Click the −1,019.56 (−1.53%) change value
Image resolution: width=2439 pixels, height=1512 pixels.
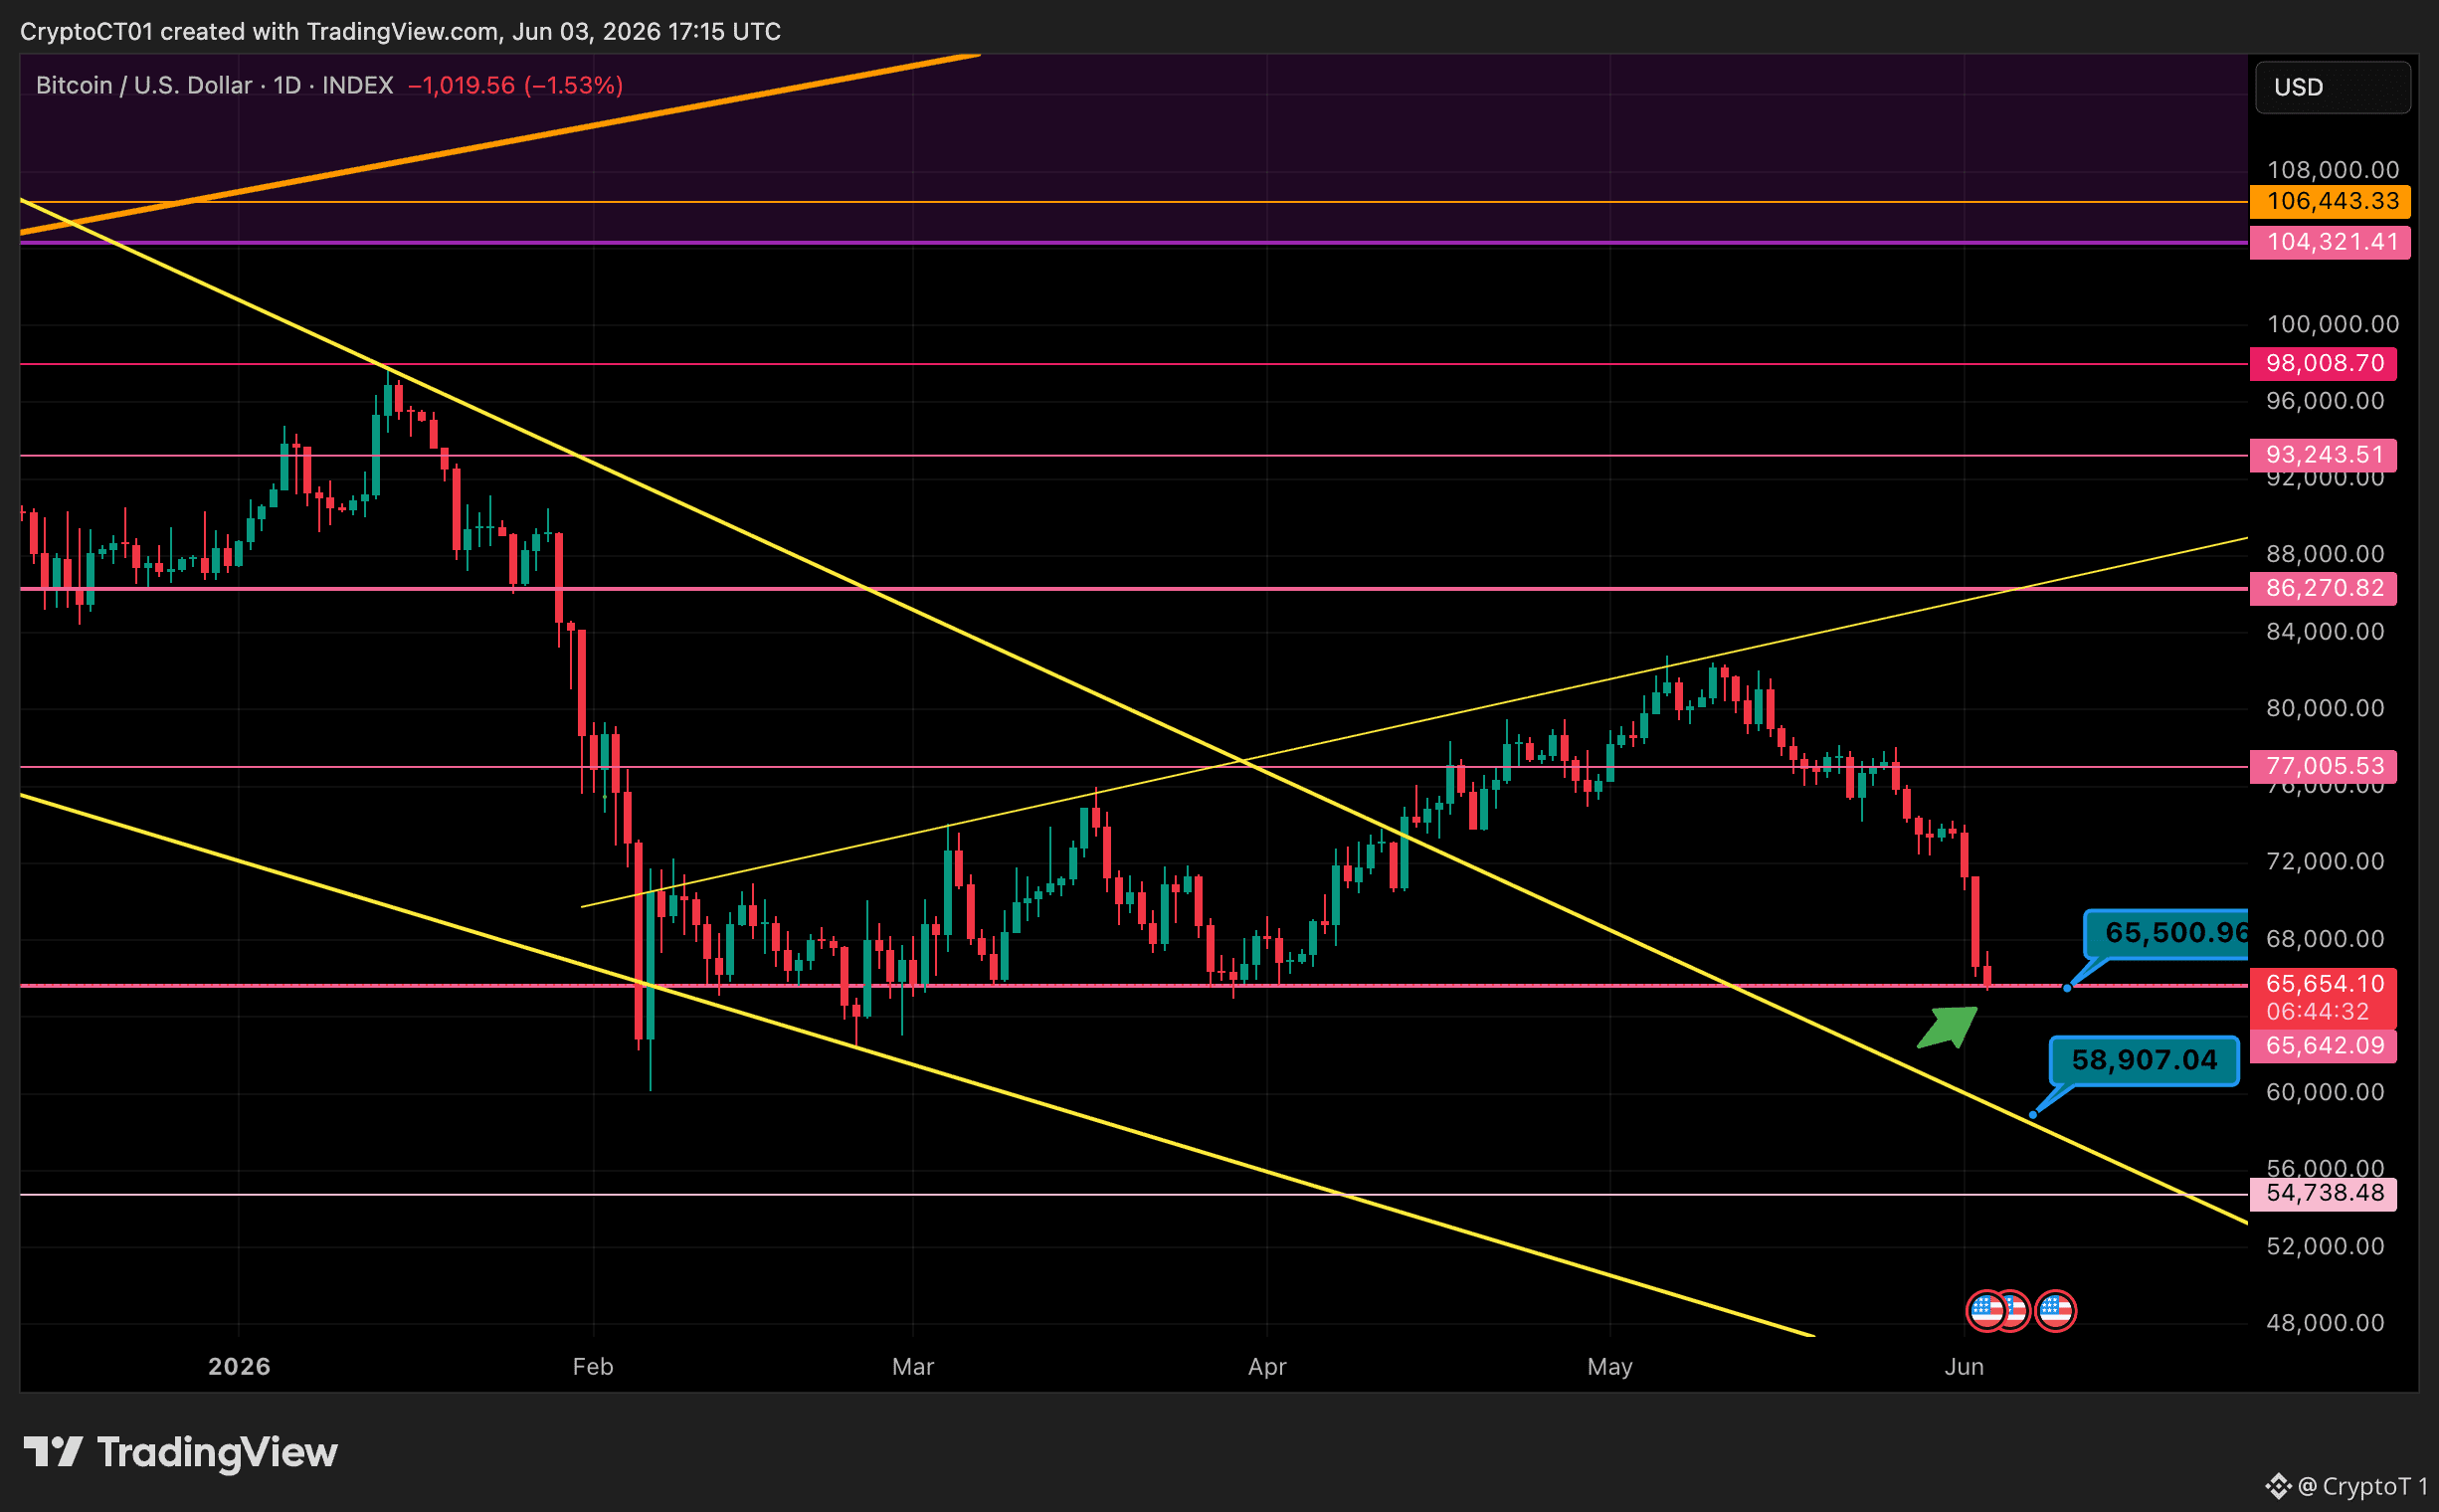(515, 85)
